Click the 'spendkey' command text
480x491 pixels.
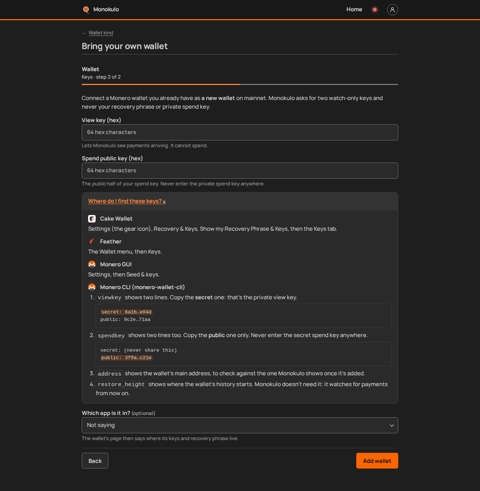click(111, 336)
